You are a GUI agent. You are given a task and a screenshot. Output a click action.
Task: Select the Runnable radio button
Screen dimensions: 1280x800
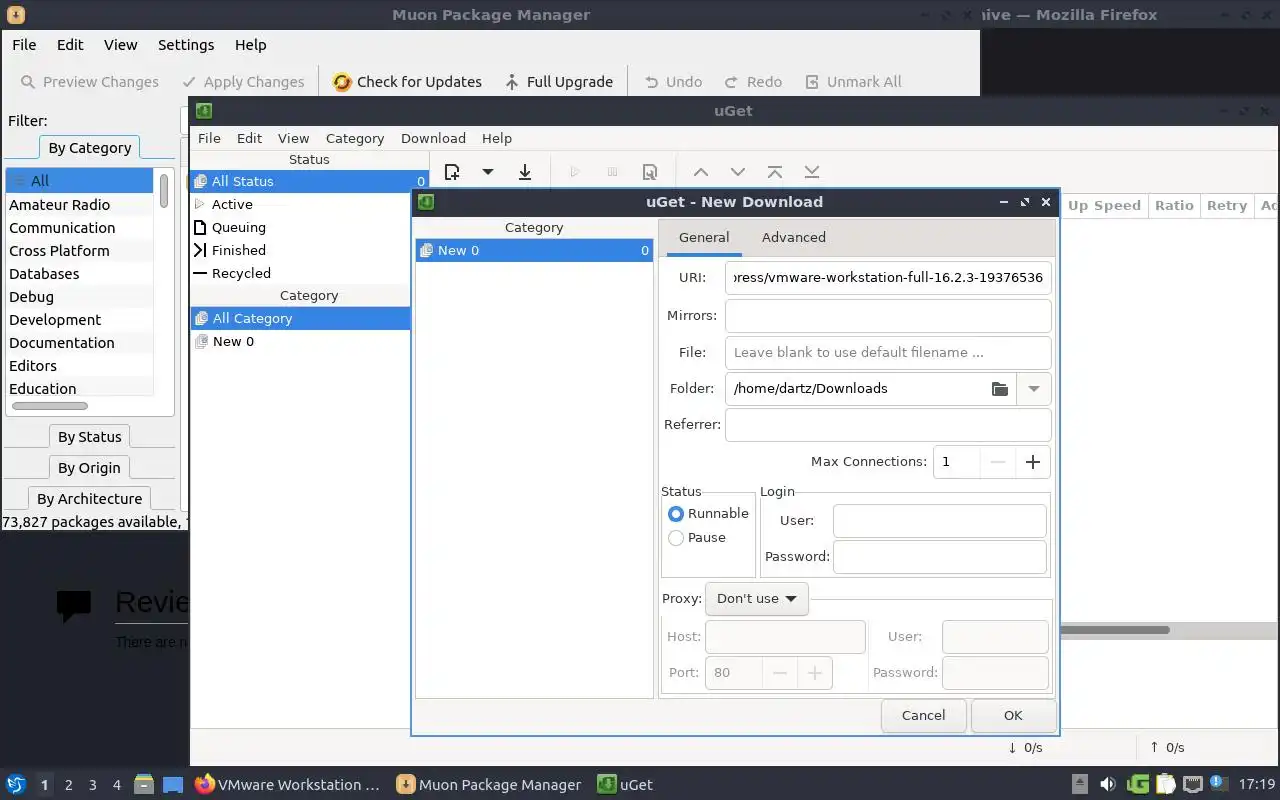pyautogui.click(x=676, y=513)
